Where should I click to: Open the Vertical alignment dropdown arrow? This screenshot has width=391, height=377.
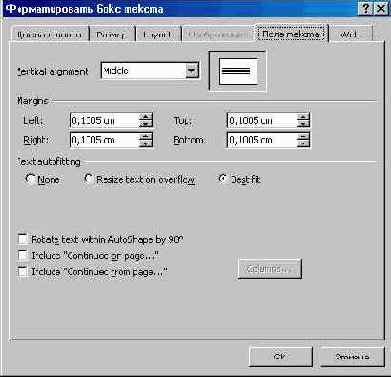tap(192, 71)
